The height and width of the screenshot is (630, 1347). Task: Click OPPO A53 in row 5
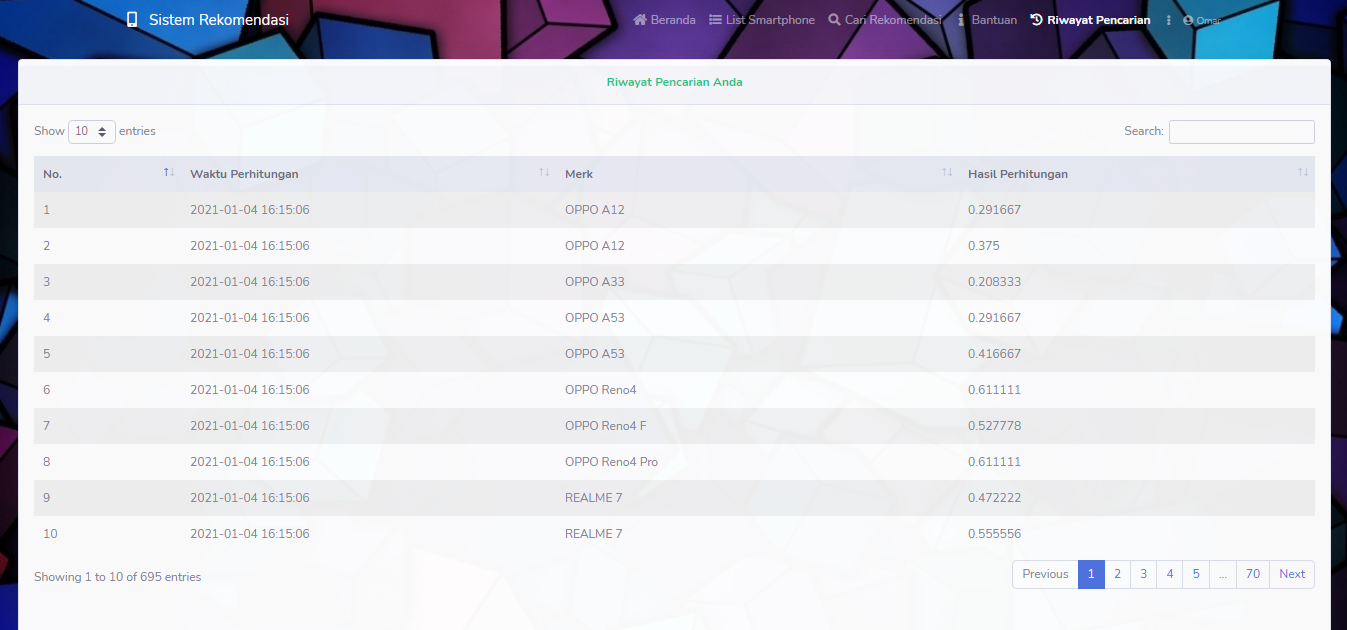tap(594, 354)
